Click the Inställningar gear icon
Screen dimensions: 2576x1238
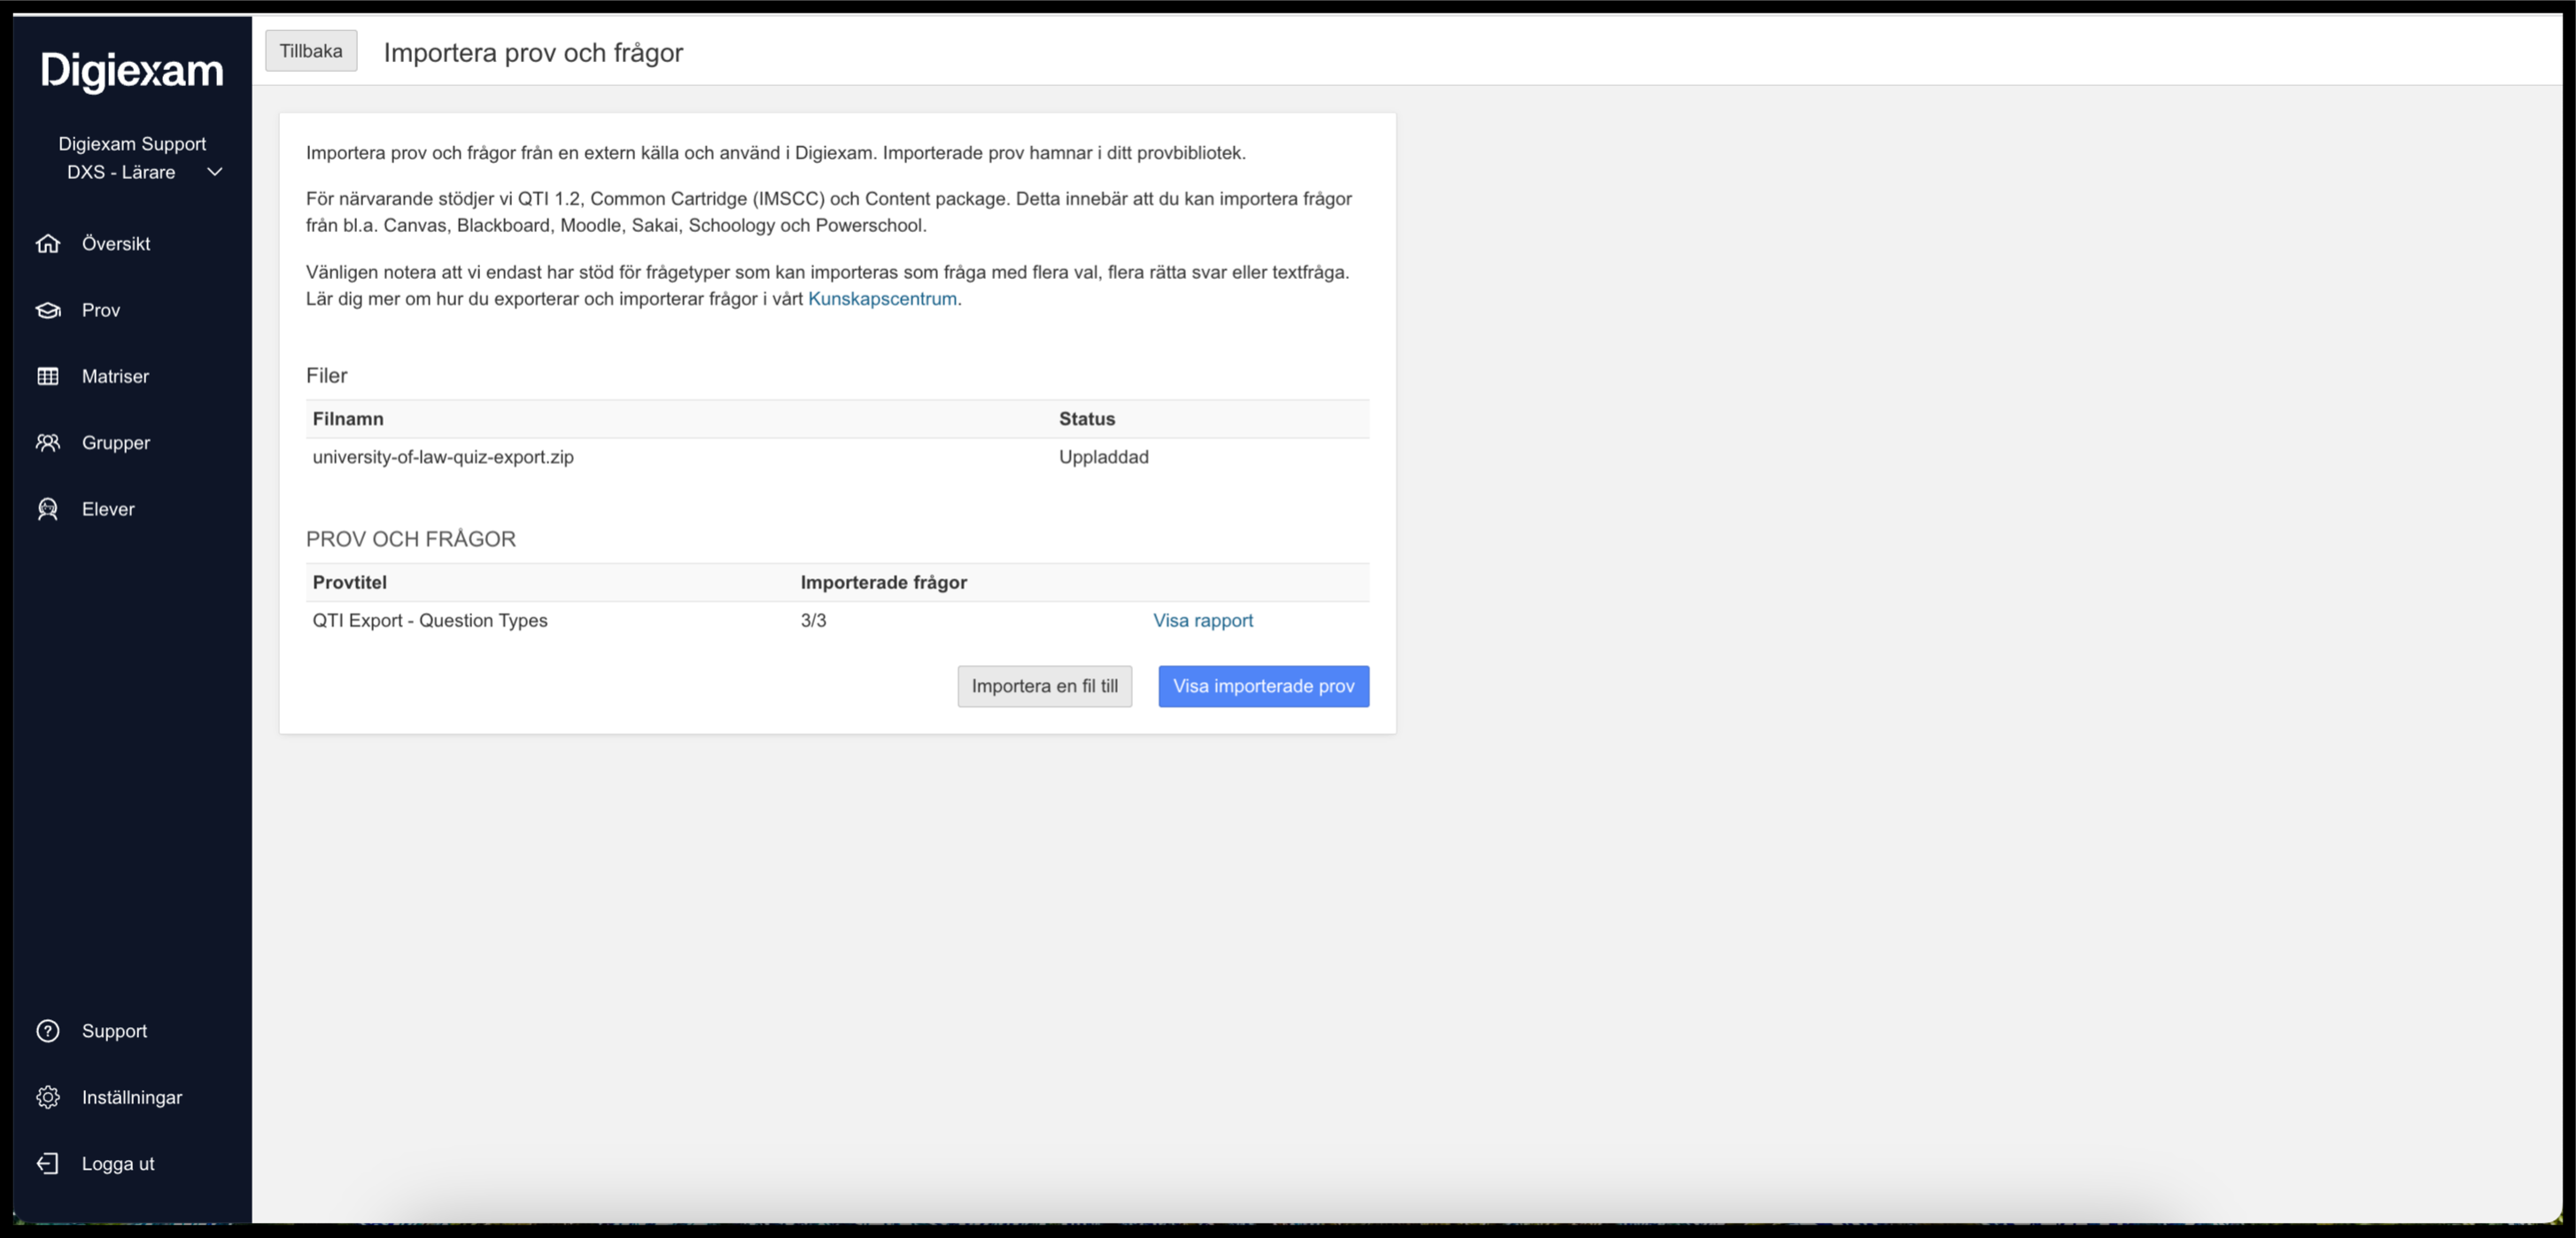tap(48, 1097)
